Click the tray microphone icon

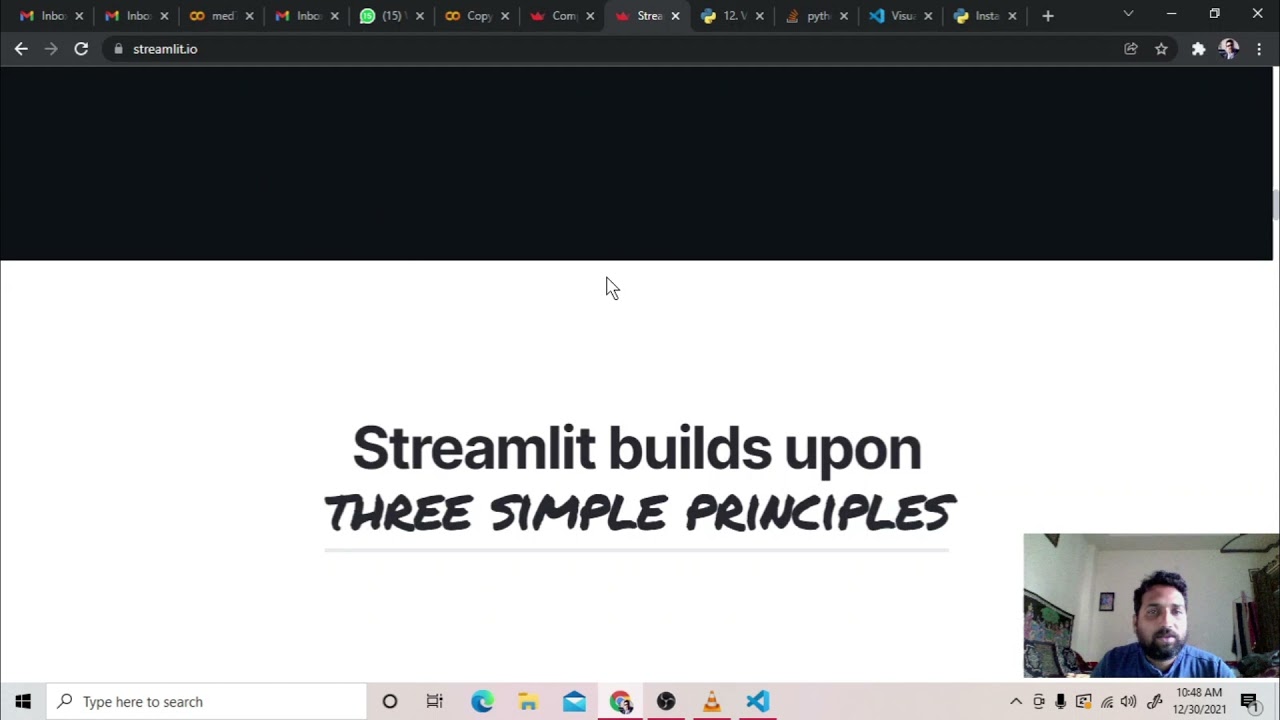point(1060,701)
